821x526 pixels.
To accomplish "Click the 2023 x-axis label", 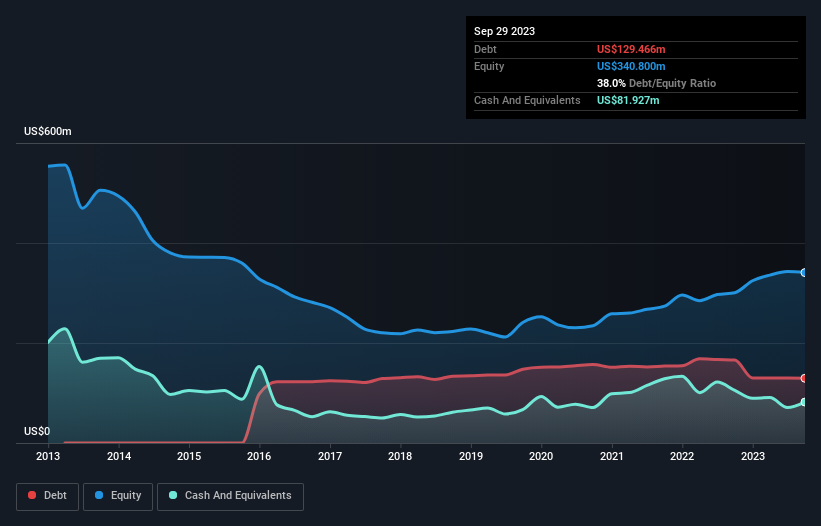I will [x=752, y=456].
